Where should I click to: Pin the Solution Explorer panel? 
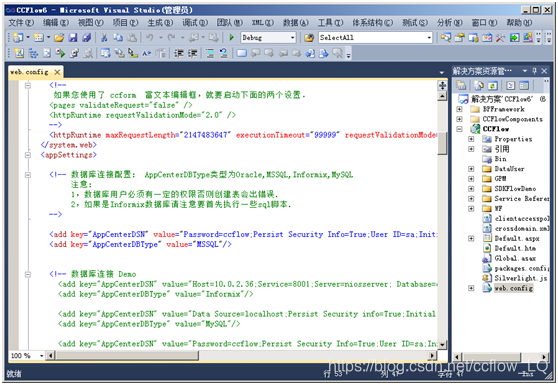click(x=534, y=71)
